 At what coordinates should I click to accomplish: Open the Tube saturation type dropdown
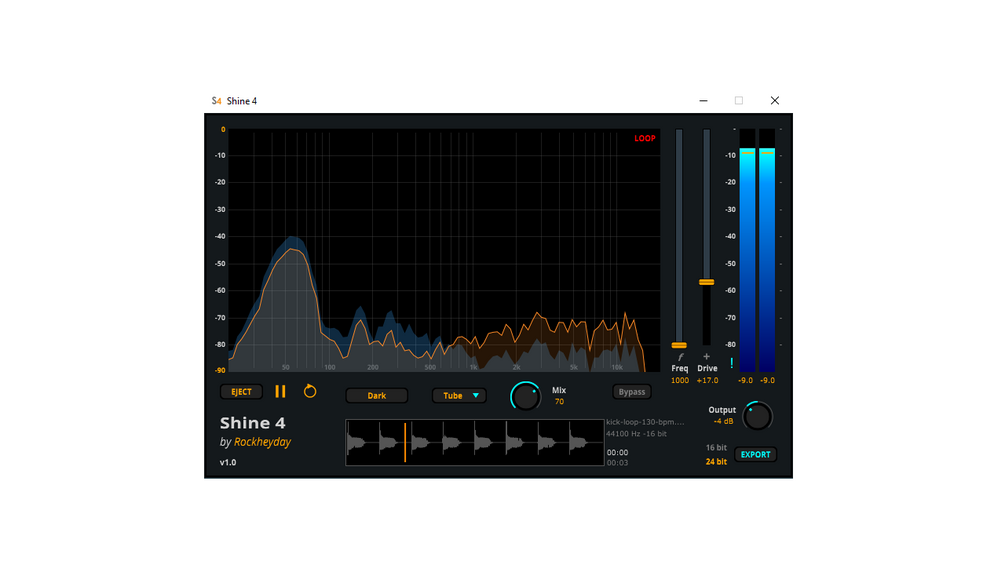(459, 395)
